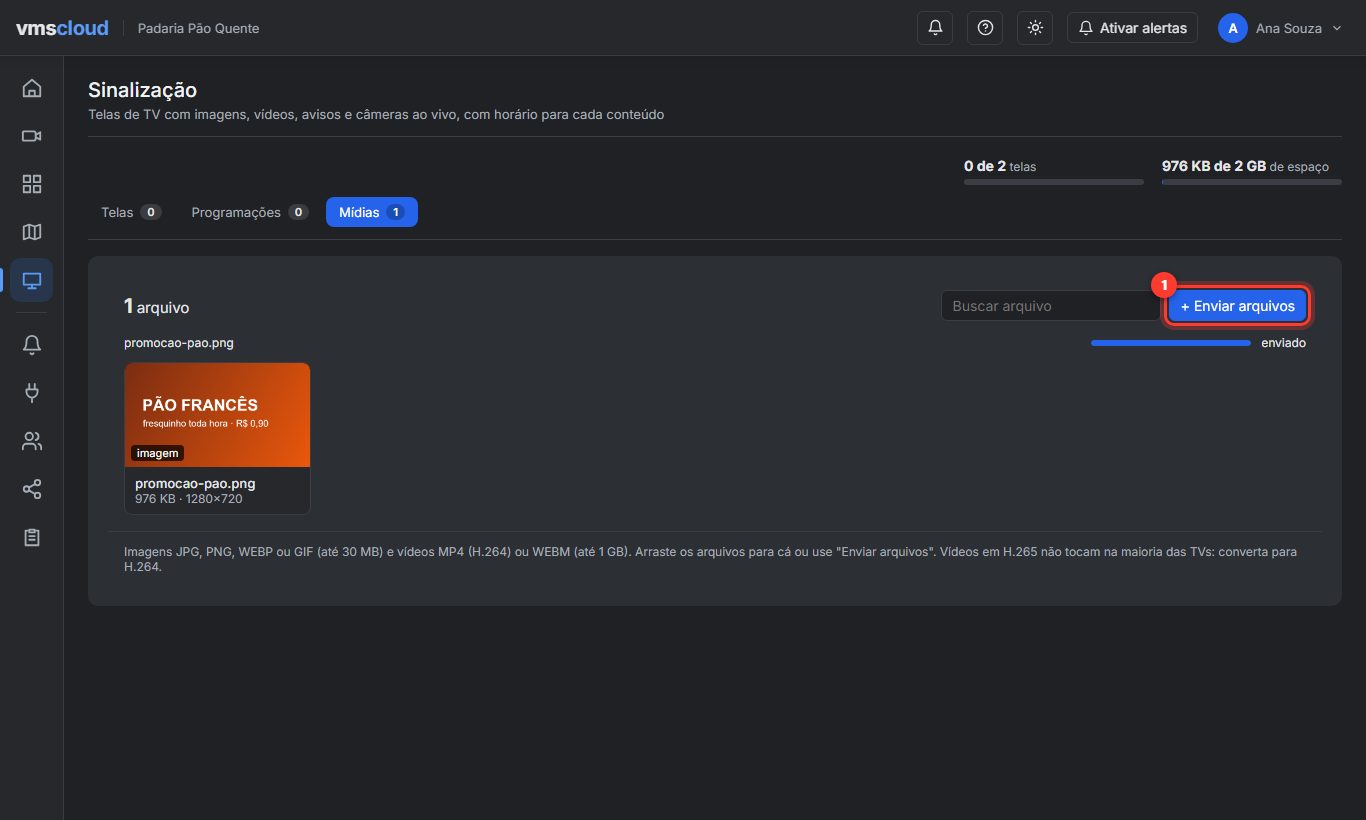Open the map sidebar icon
1366x820 pixels.
[32, 232]
